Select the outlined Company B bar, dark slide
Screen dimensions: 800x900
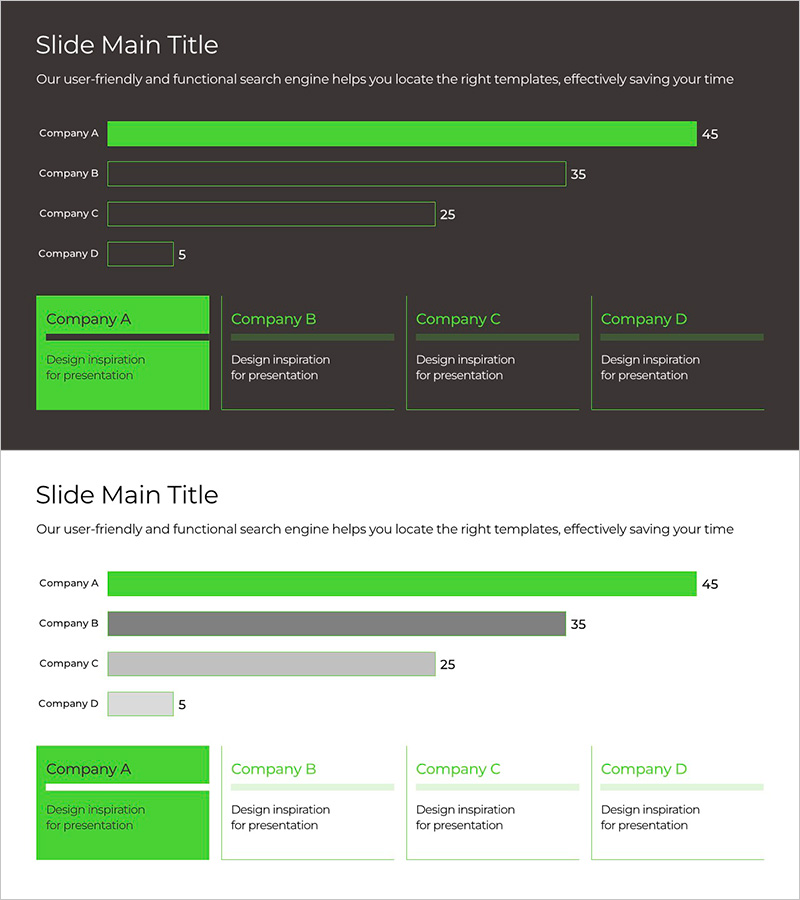tap(336, 174)
